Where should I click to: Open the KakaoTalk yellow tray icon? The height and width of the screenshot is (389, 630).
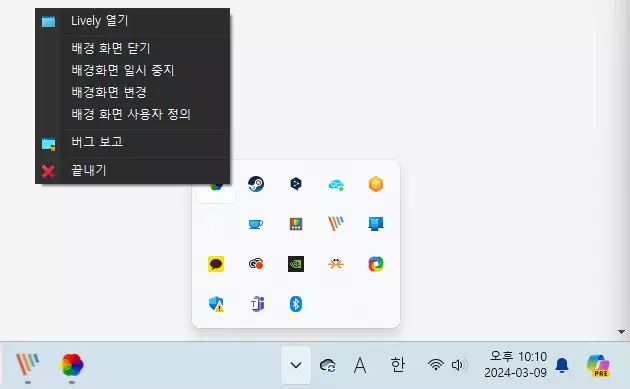[x=216, y=264]
